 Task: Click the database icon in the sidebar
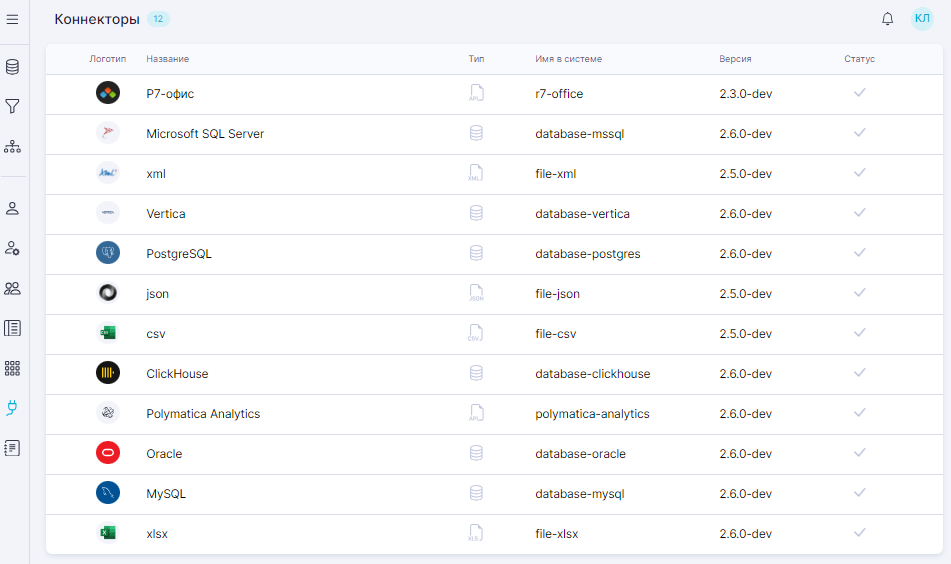tap(13, 67)
